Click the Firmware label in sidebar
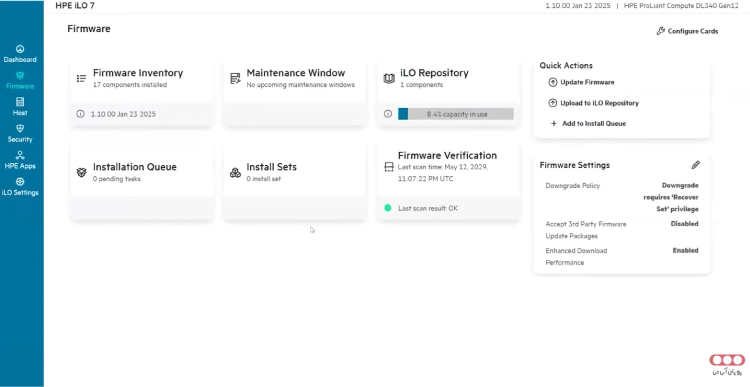Image resolution: width=750 pixels, height=387 pixels. (x=20, y=87)
